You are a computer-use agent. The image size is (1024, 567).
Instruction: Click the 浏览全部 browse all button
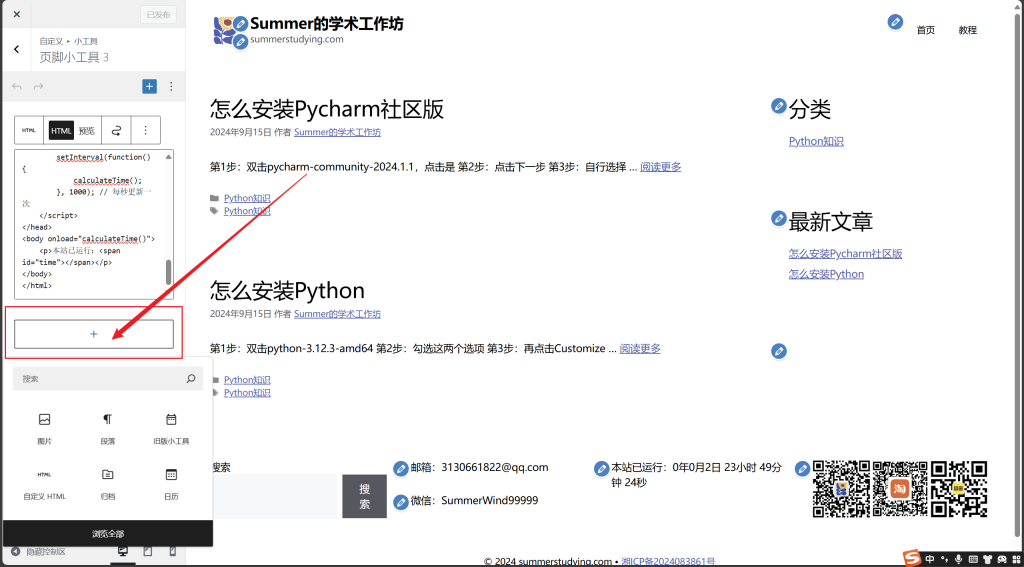click(107, 533)
